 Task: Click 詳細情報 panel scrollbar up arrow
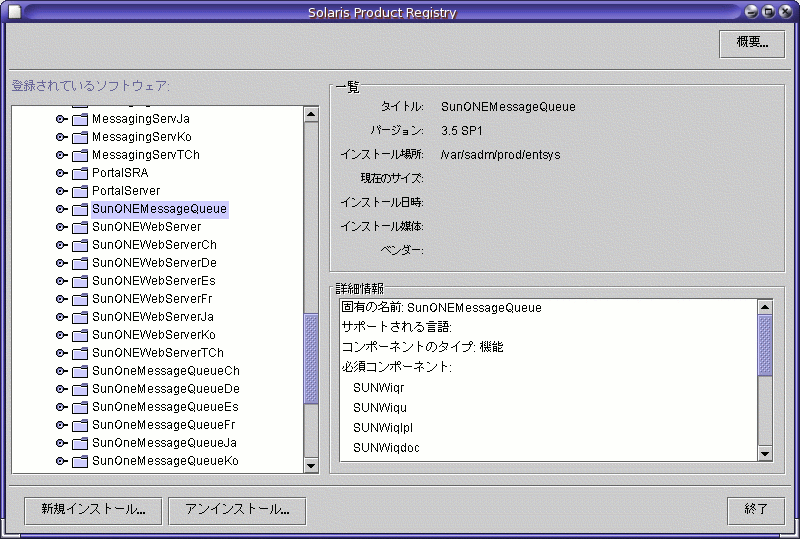click(x=765, y=307)
